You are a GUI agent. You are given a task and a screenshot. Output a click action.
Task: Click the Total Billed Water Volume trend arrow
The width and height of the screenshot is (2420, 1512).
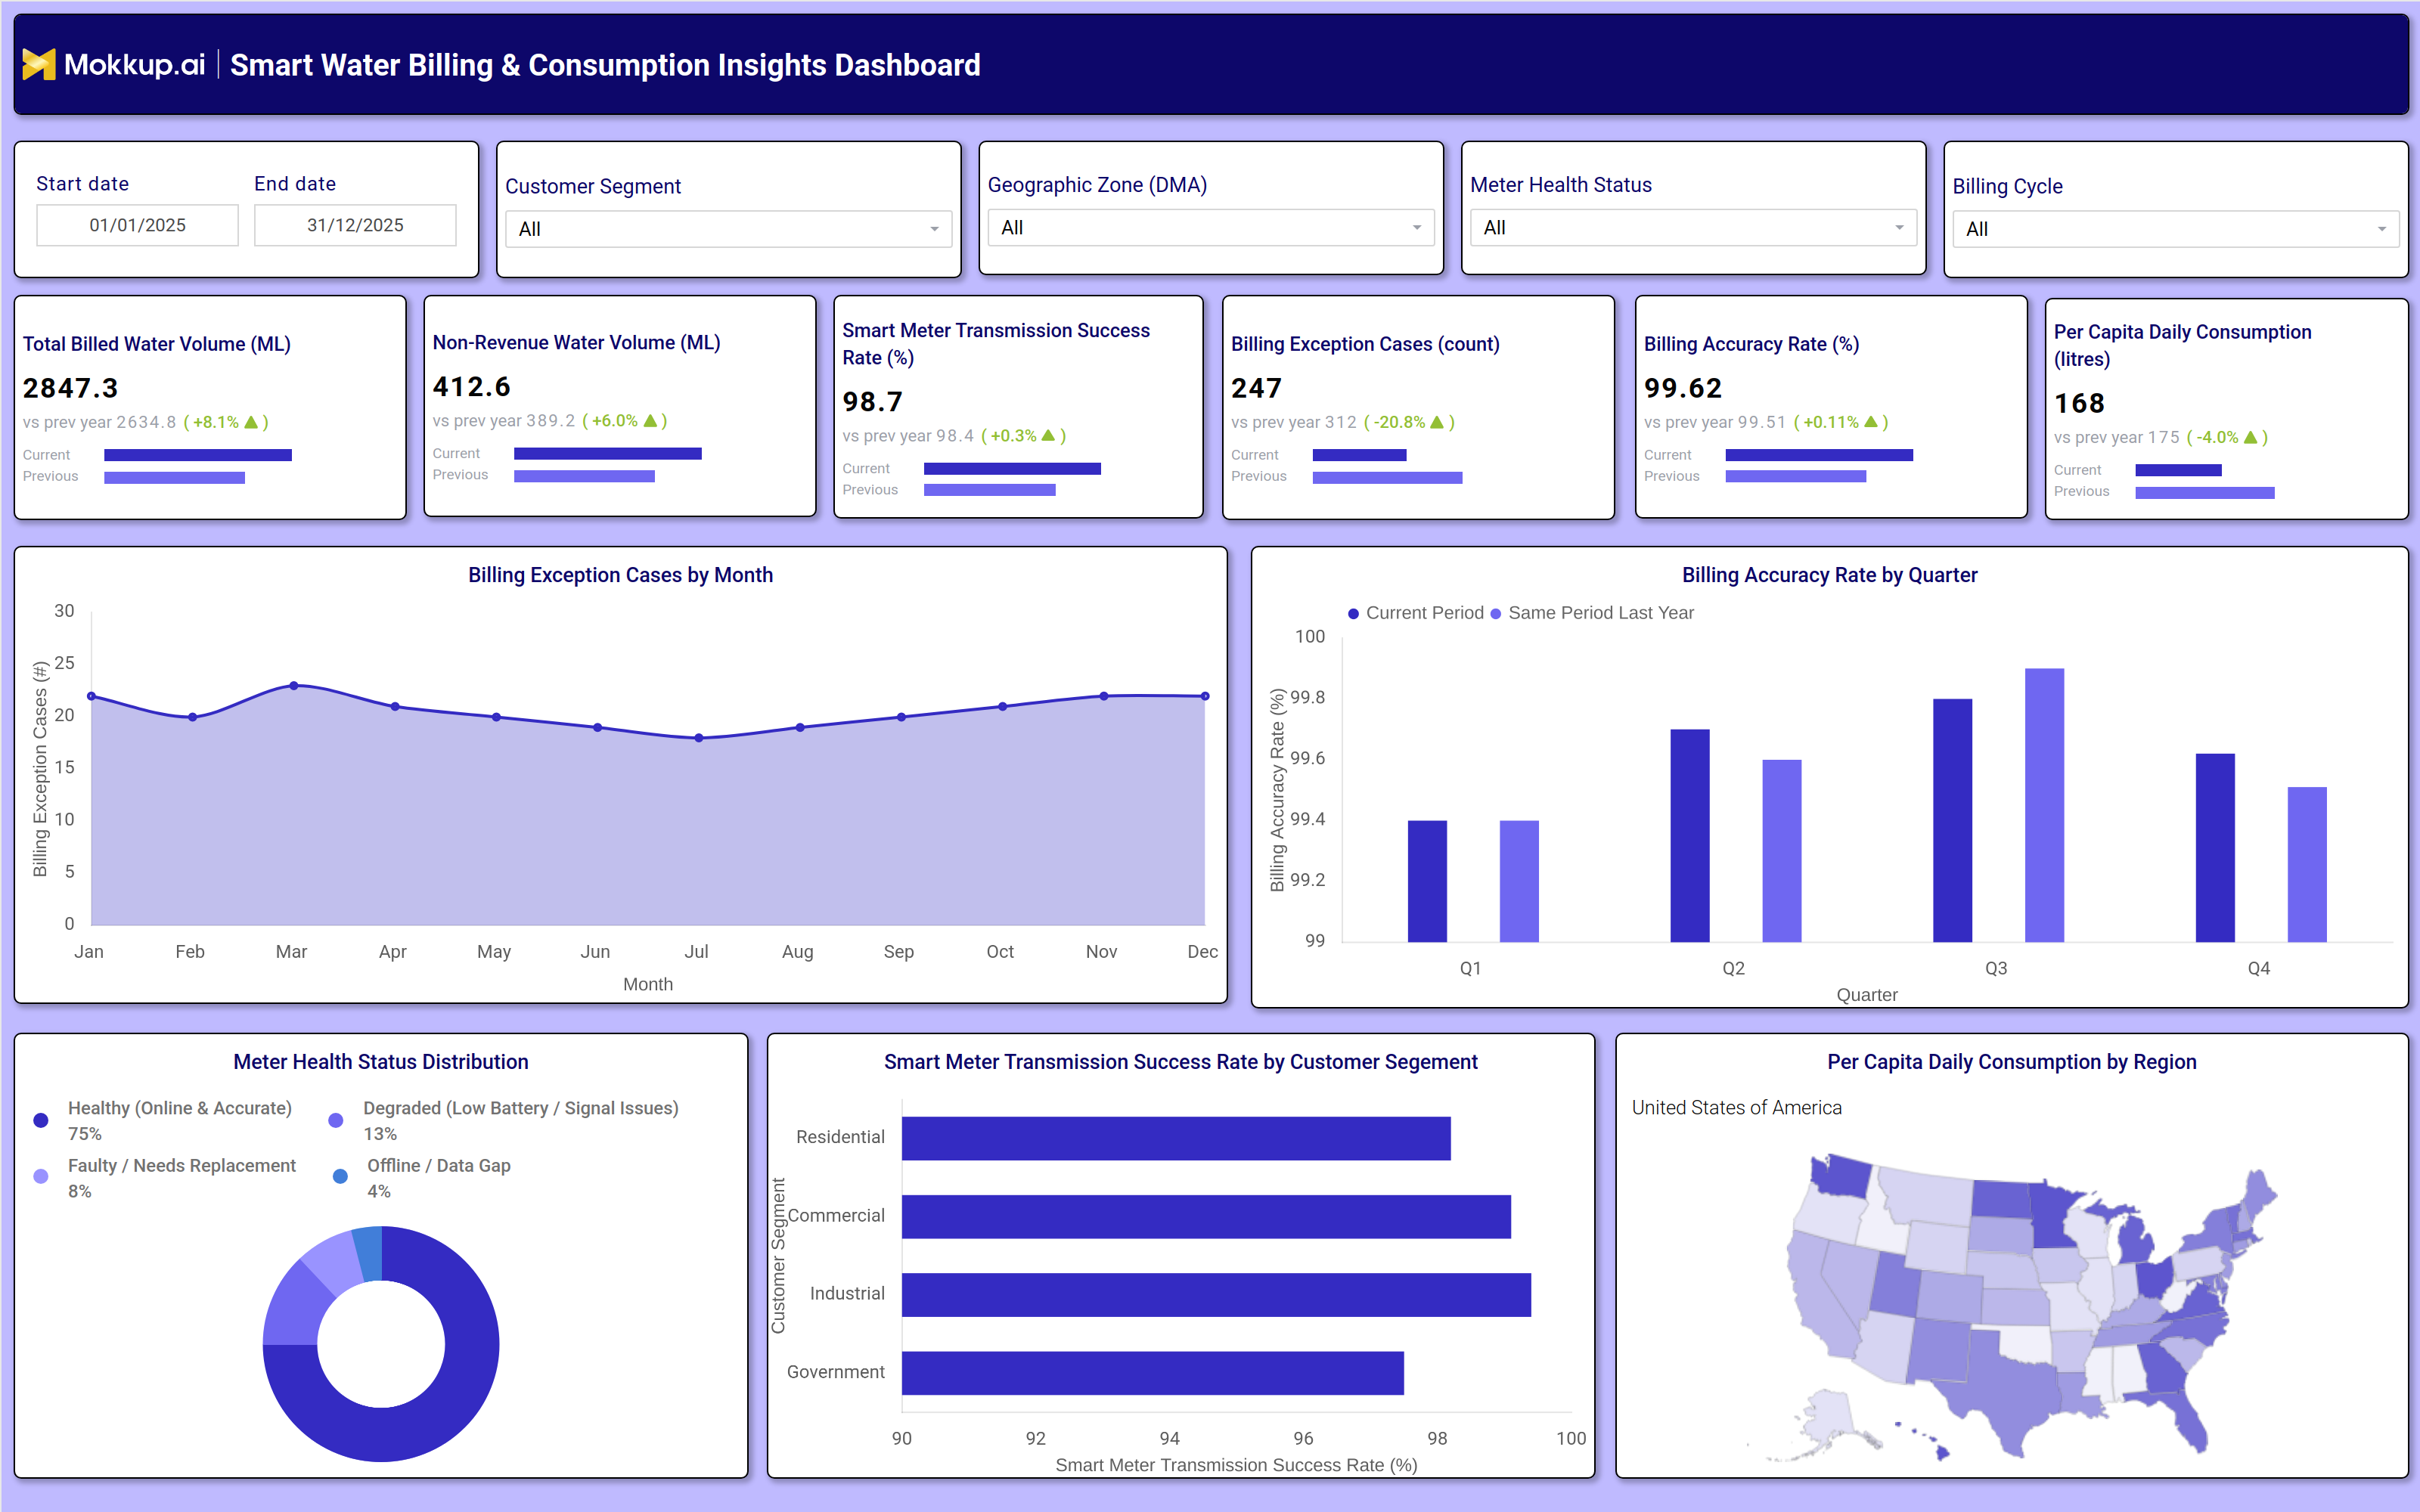251,422
